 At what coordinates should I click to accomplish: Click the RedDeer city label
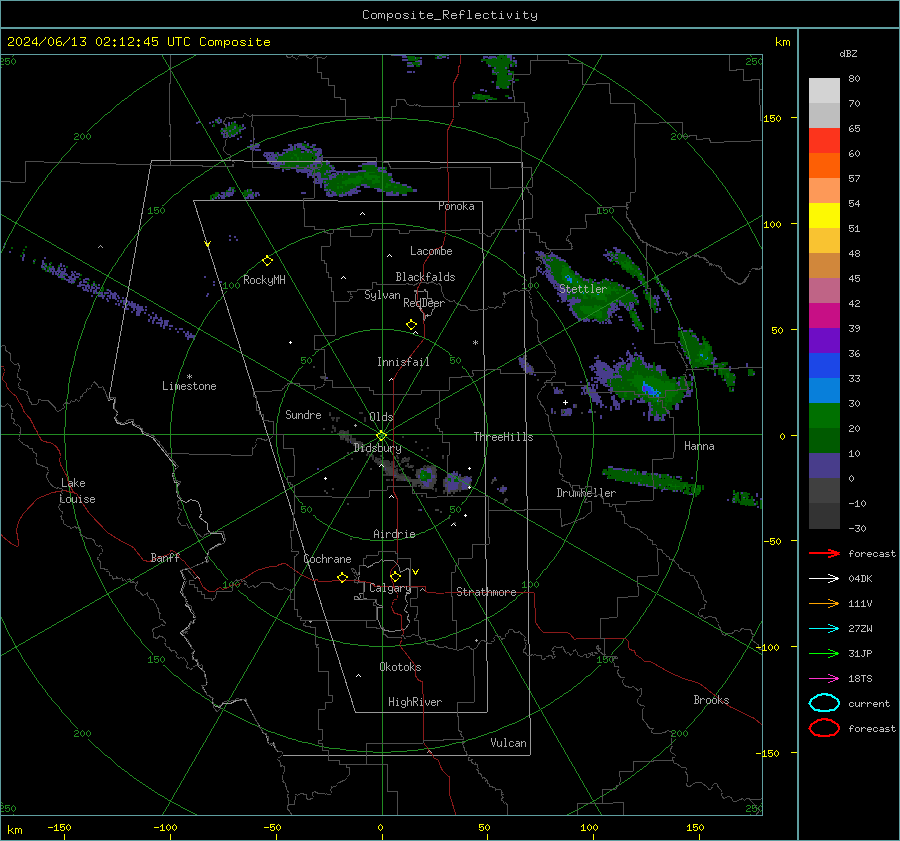(x=424, y=303)
